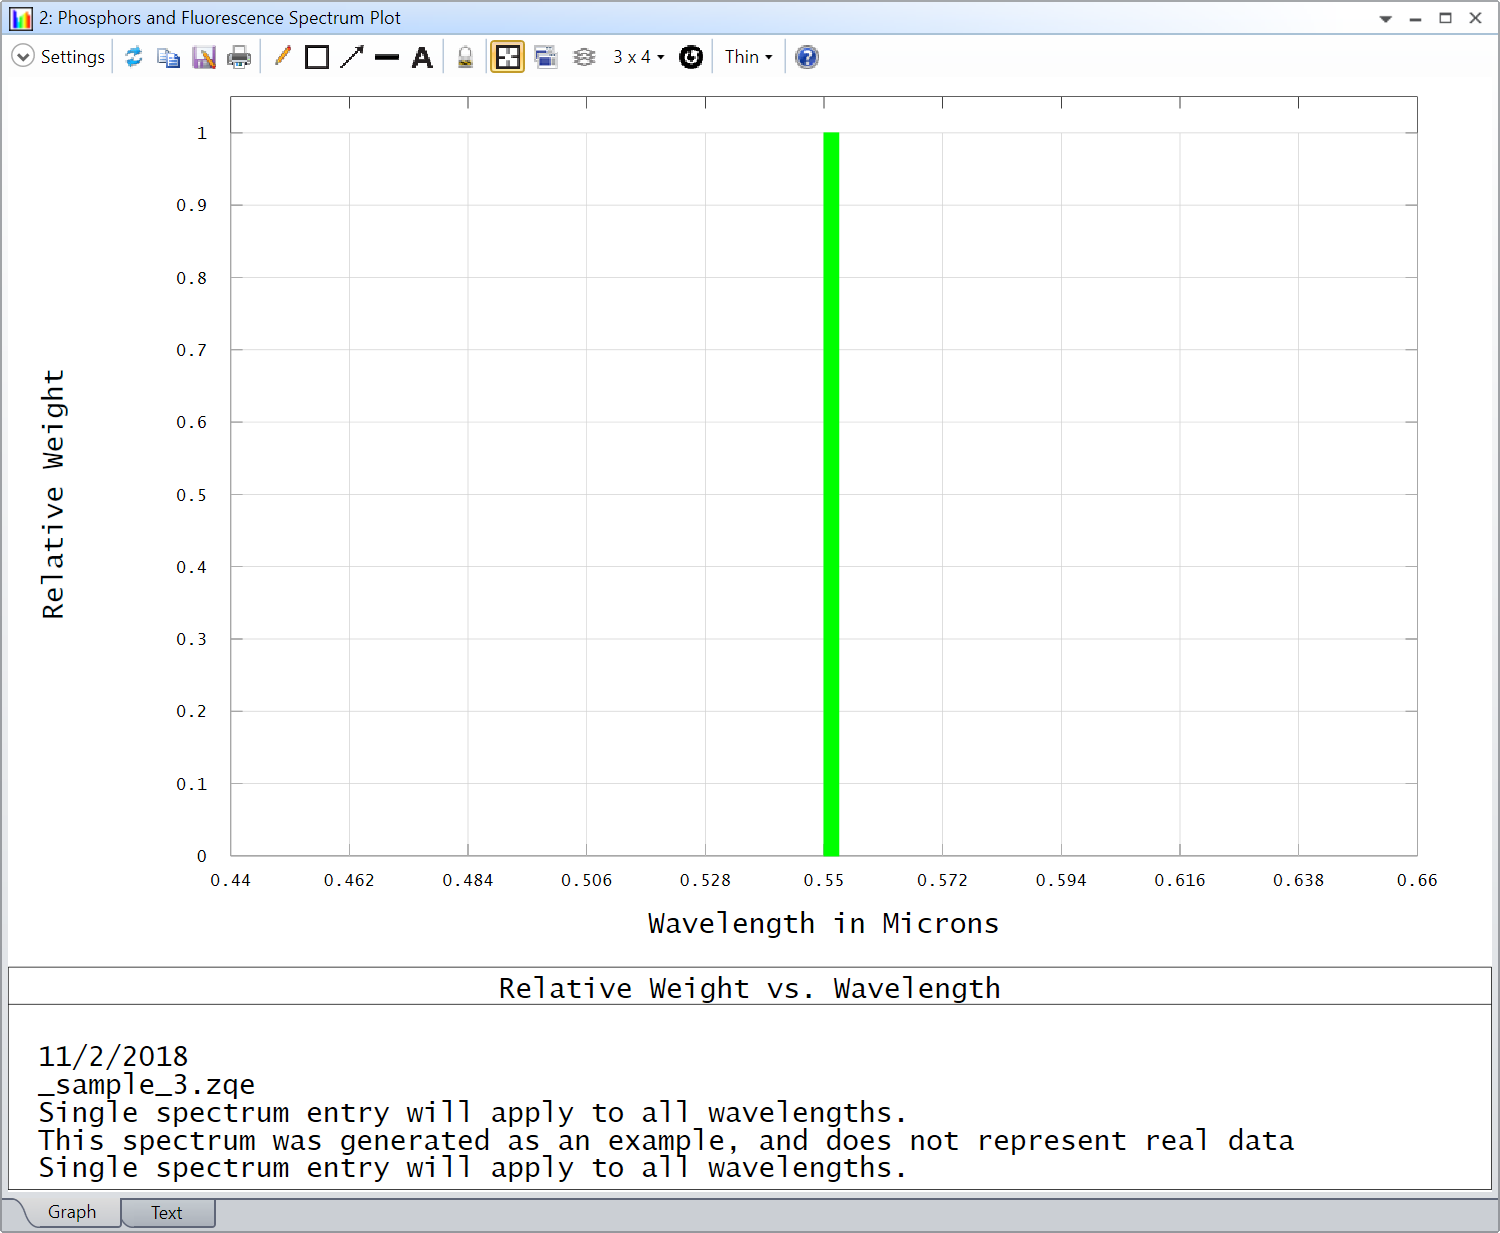Select the rectangle drawing tool
The image size is (1500, 1233).
[317, 57]
